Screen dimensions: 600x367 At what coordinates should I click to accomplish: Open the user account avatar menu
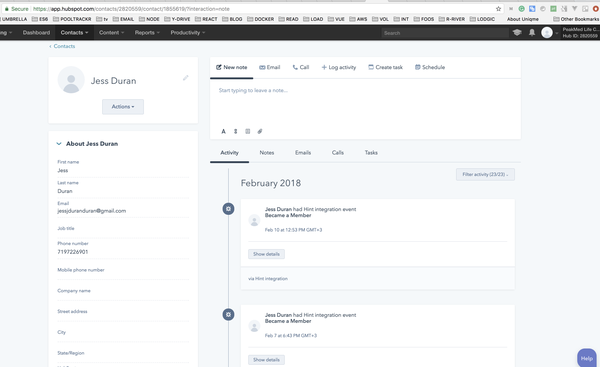point(547,33)
